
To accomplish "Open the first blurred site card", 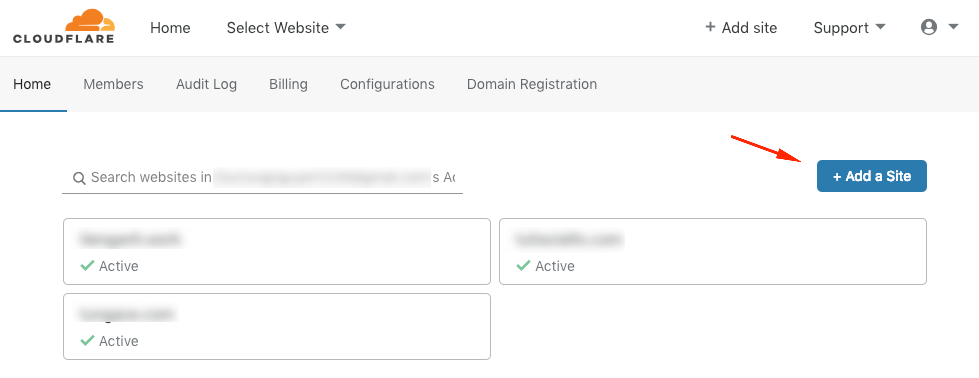I will click(x=277, y=251).
